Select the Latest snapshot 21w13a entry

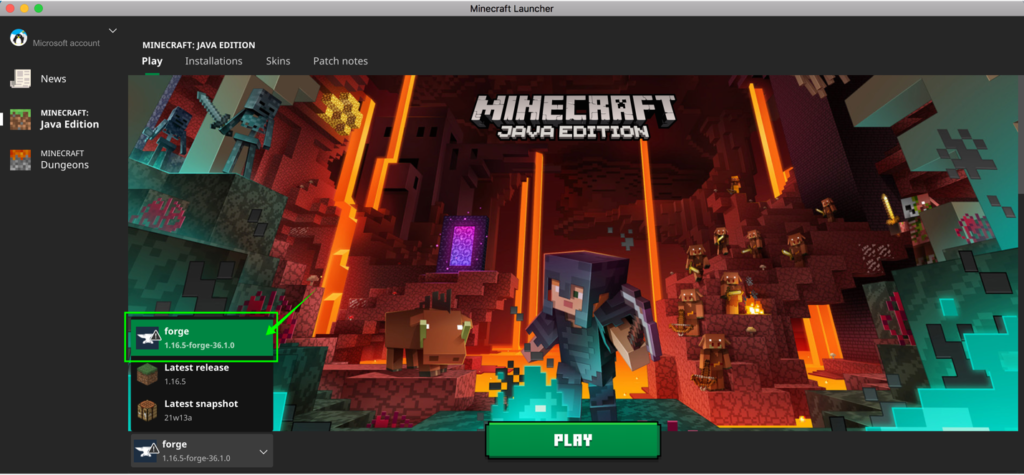pos(200,410)
